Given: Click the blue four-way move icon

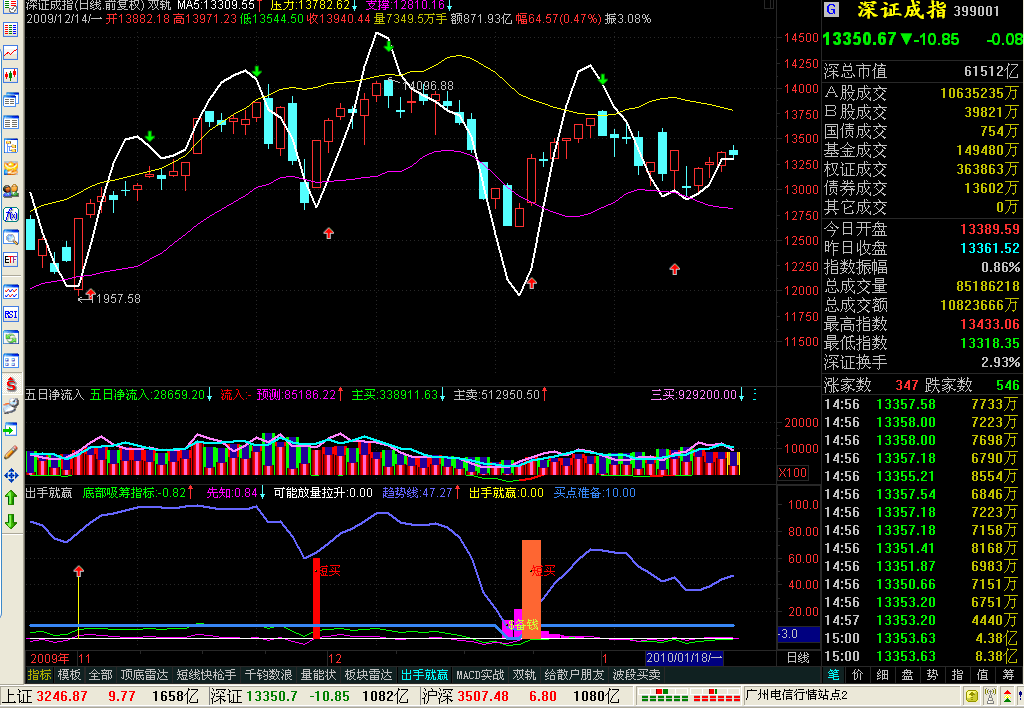Looking at the screenshot, I should click(10, 475).
